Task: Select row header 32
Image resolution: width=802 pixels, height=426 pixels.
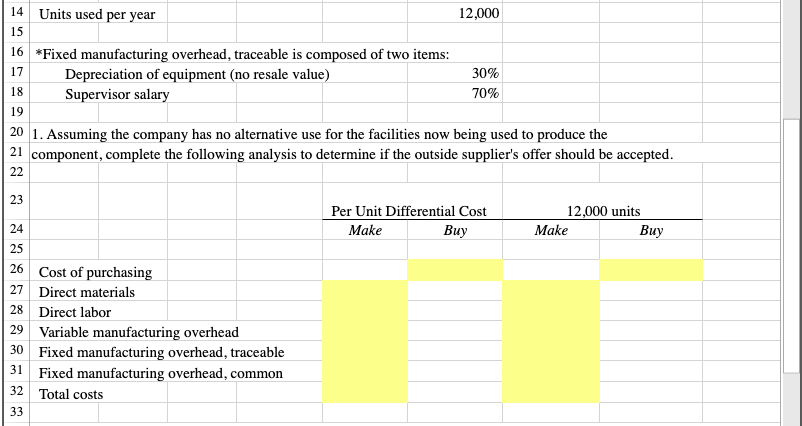Action: (x=17, y=392)
